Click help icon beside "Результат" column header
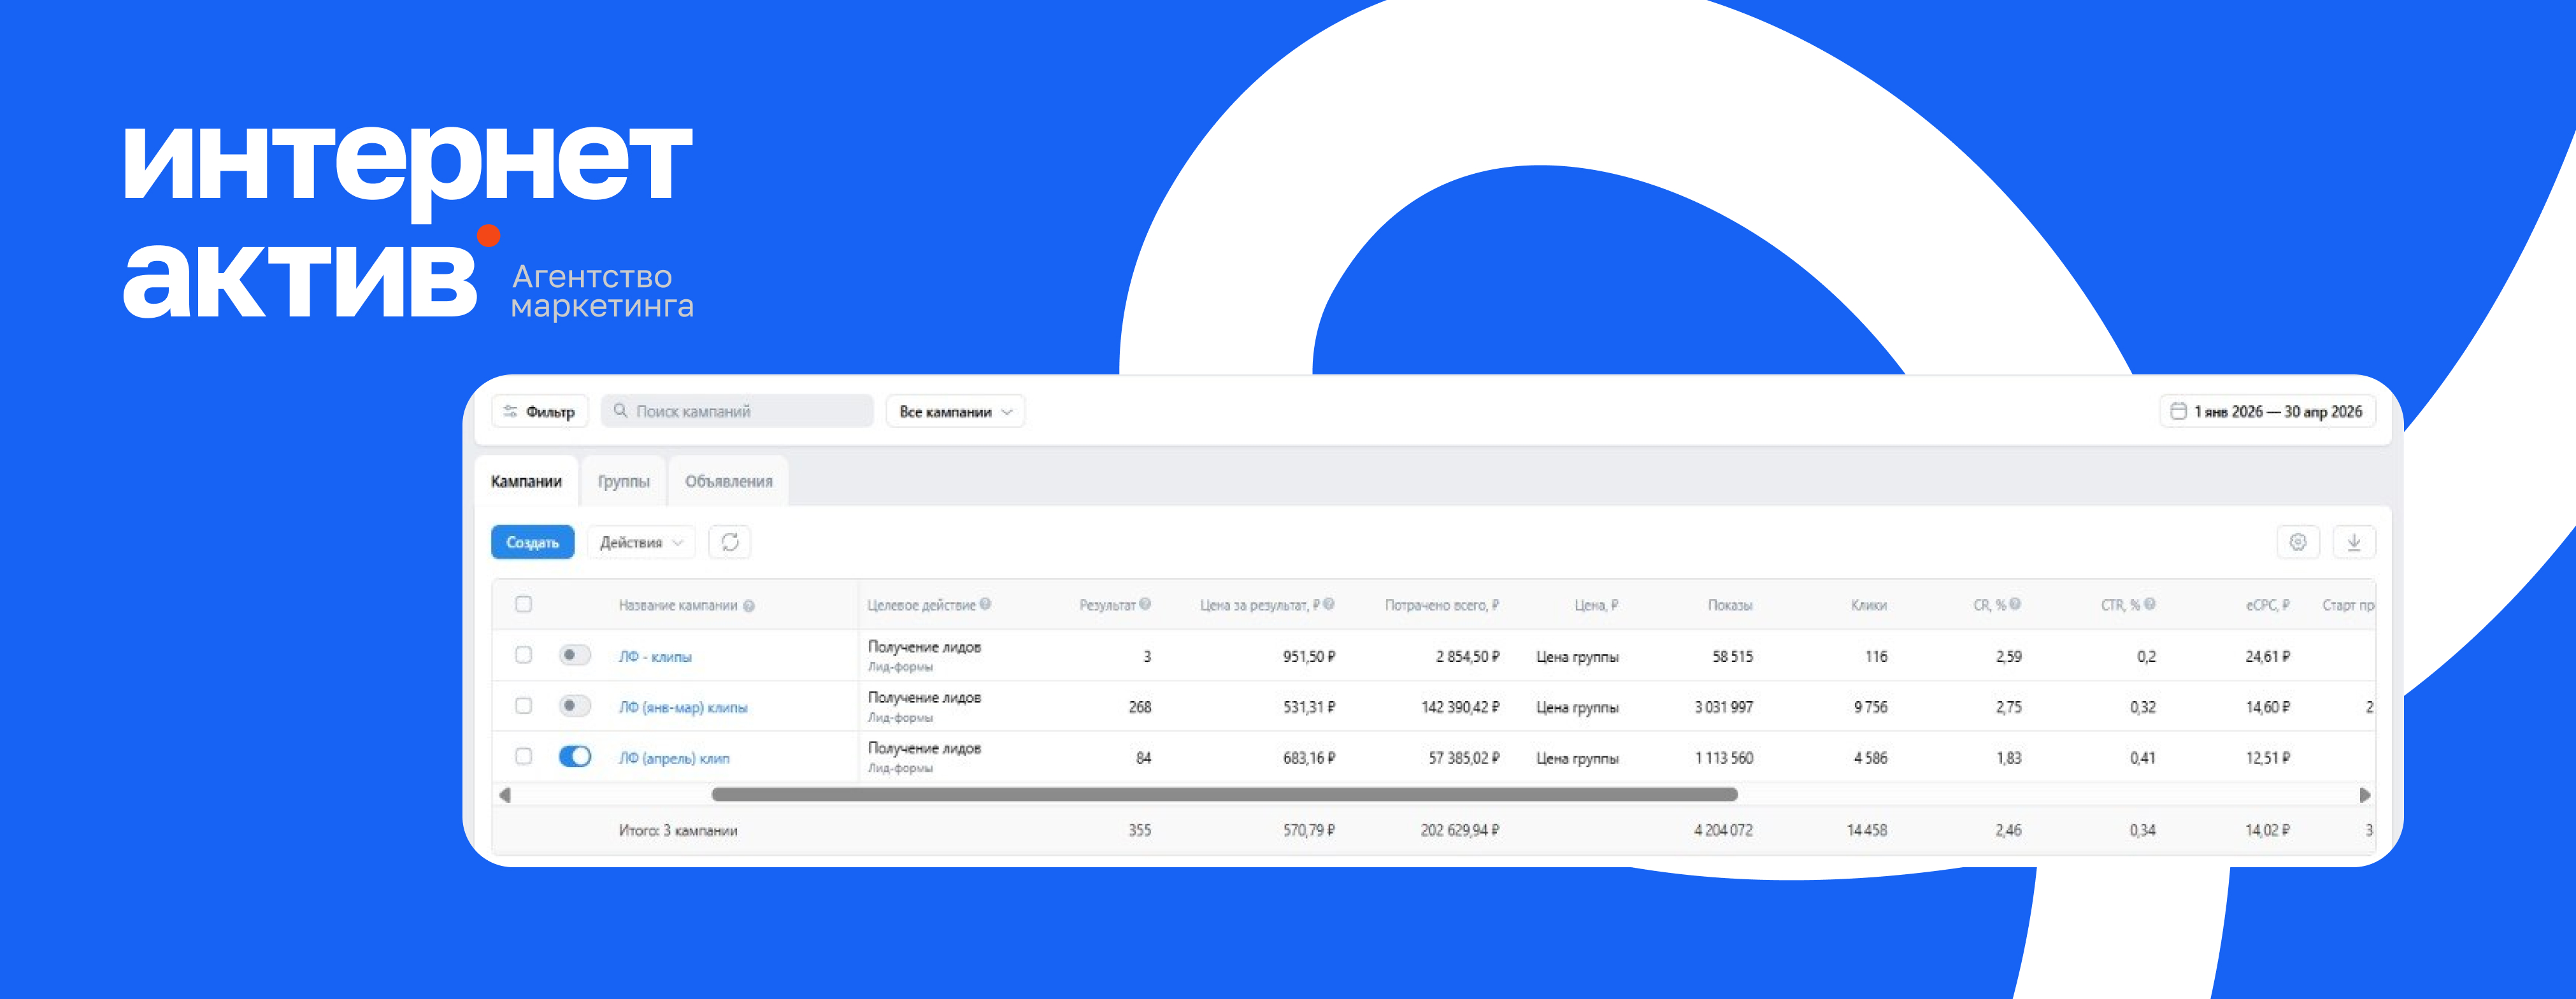The image size is (2576, 999). coord(1145,604)
